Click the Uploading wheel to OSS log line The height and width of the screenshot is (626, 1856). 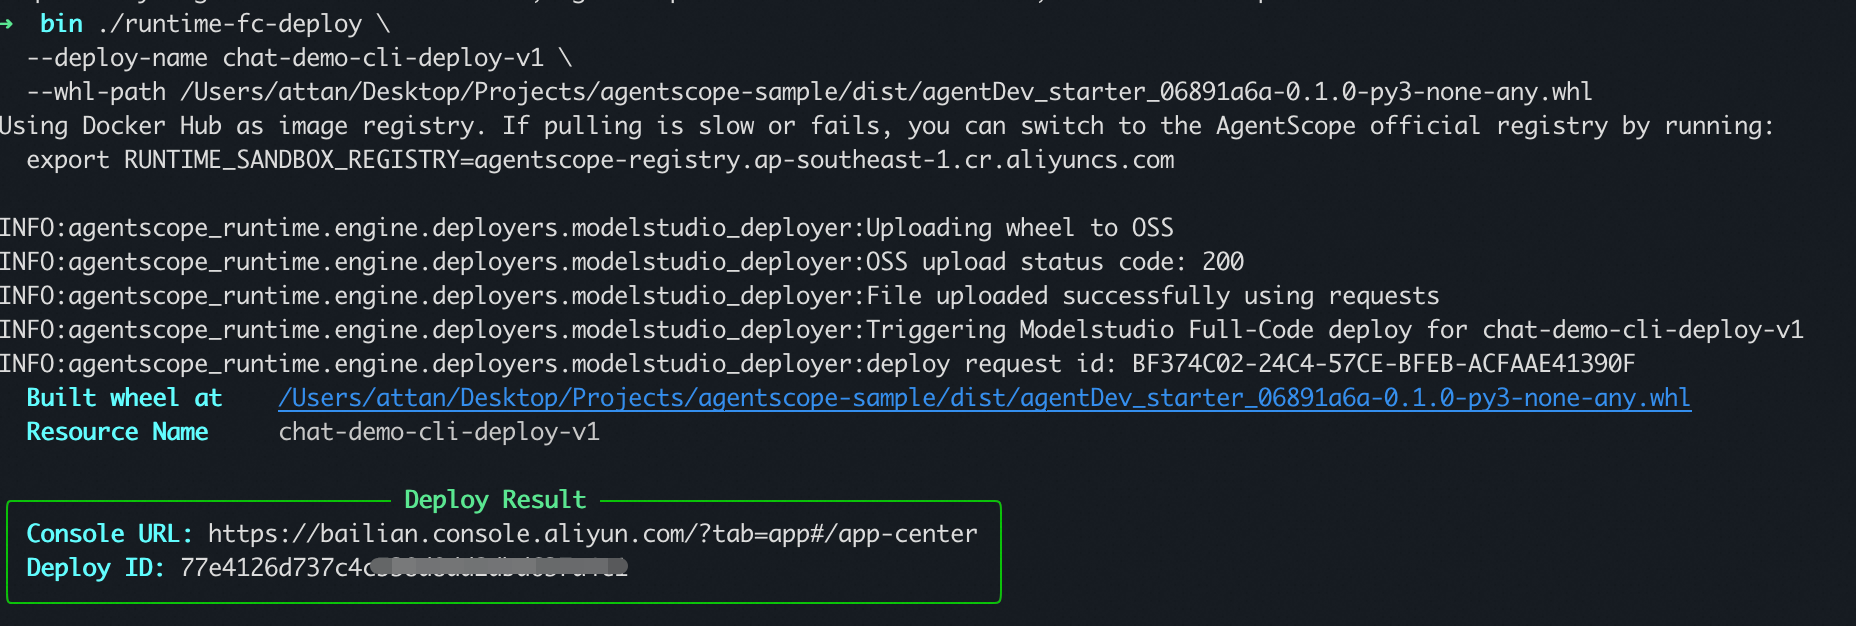(587, 228)
